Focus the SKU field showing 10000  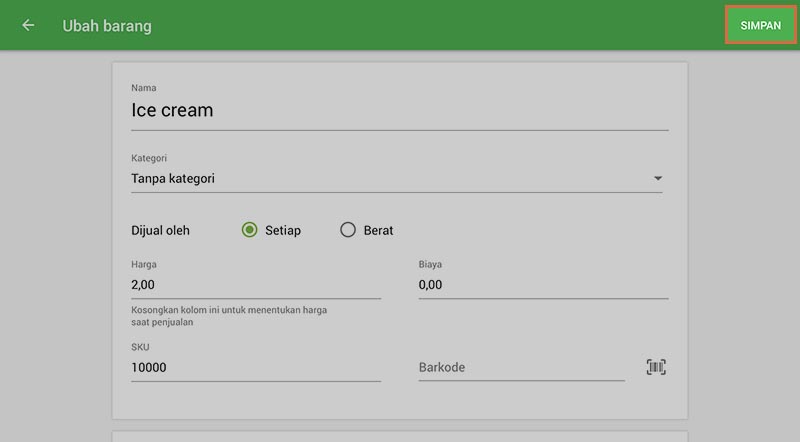pyautogui.click(x=255, y=367)
